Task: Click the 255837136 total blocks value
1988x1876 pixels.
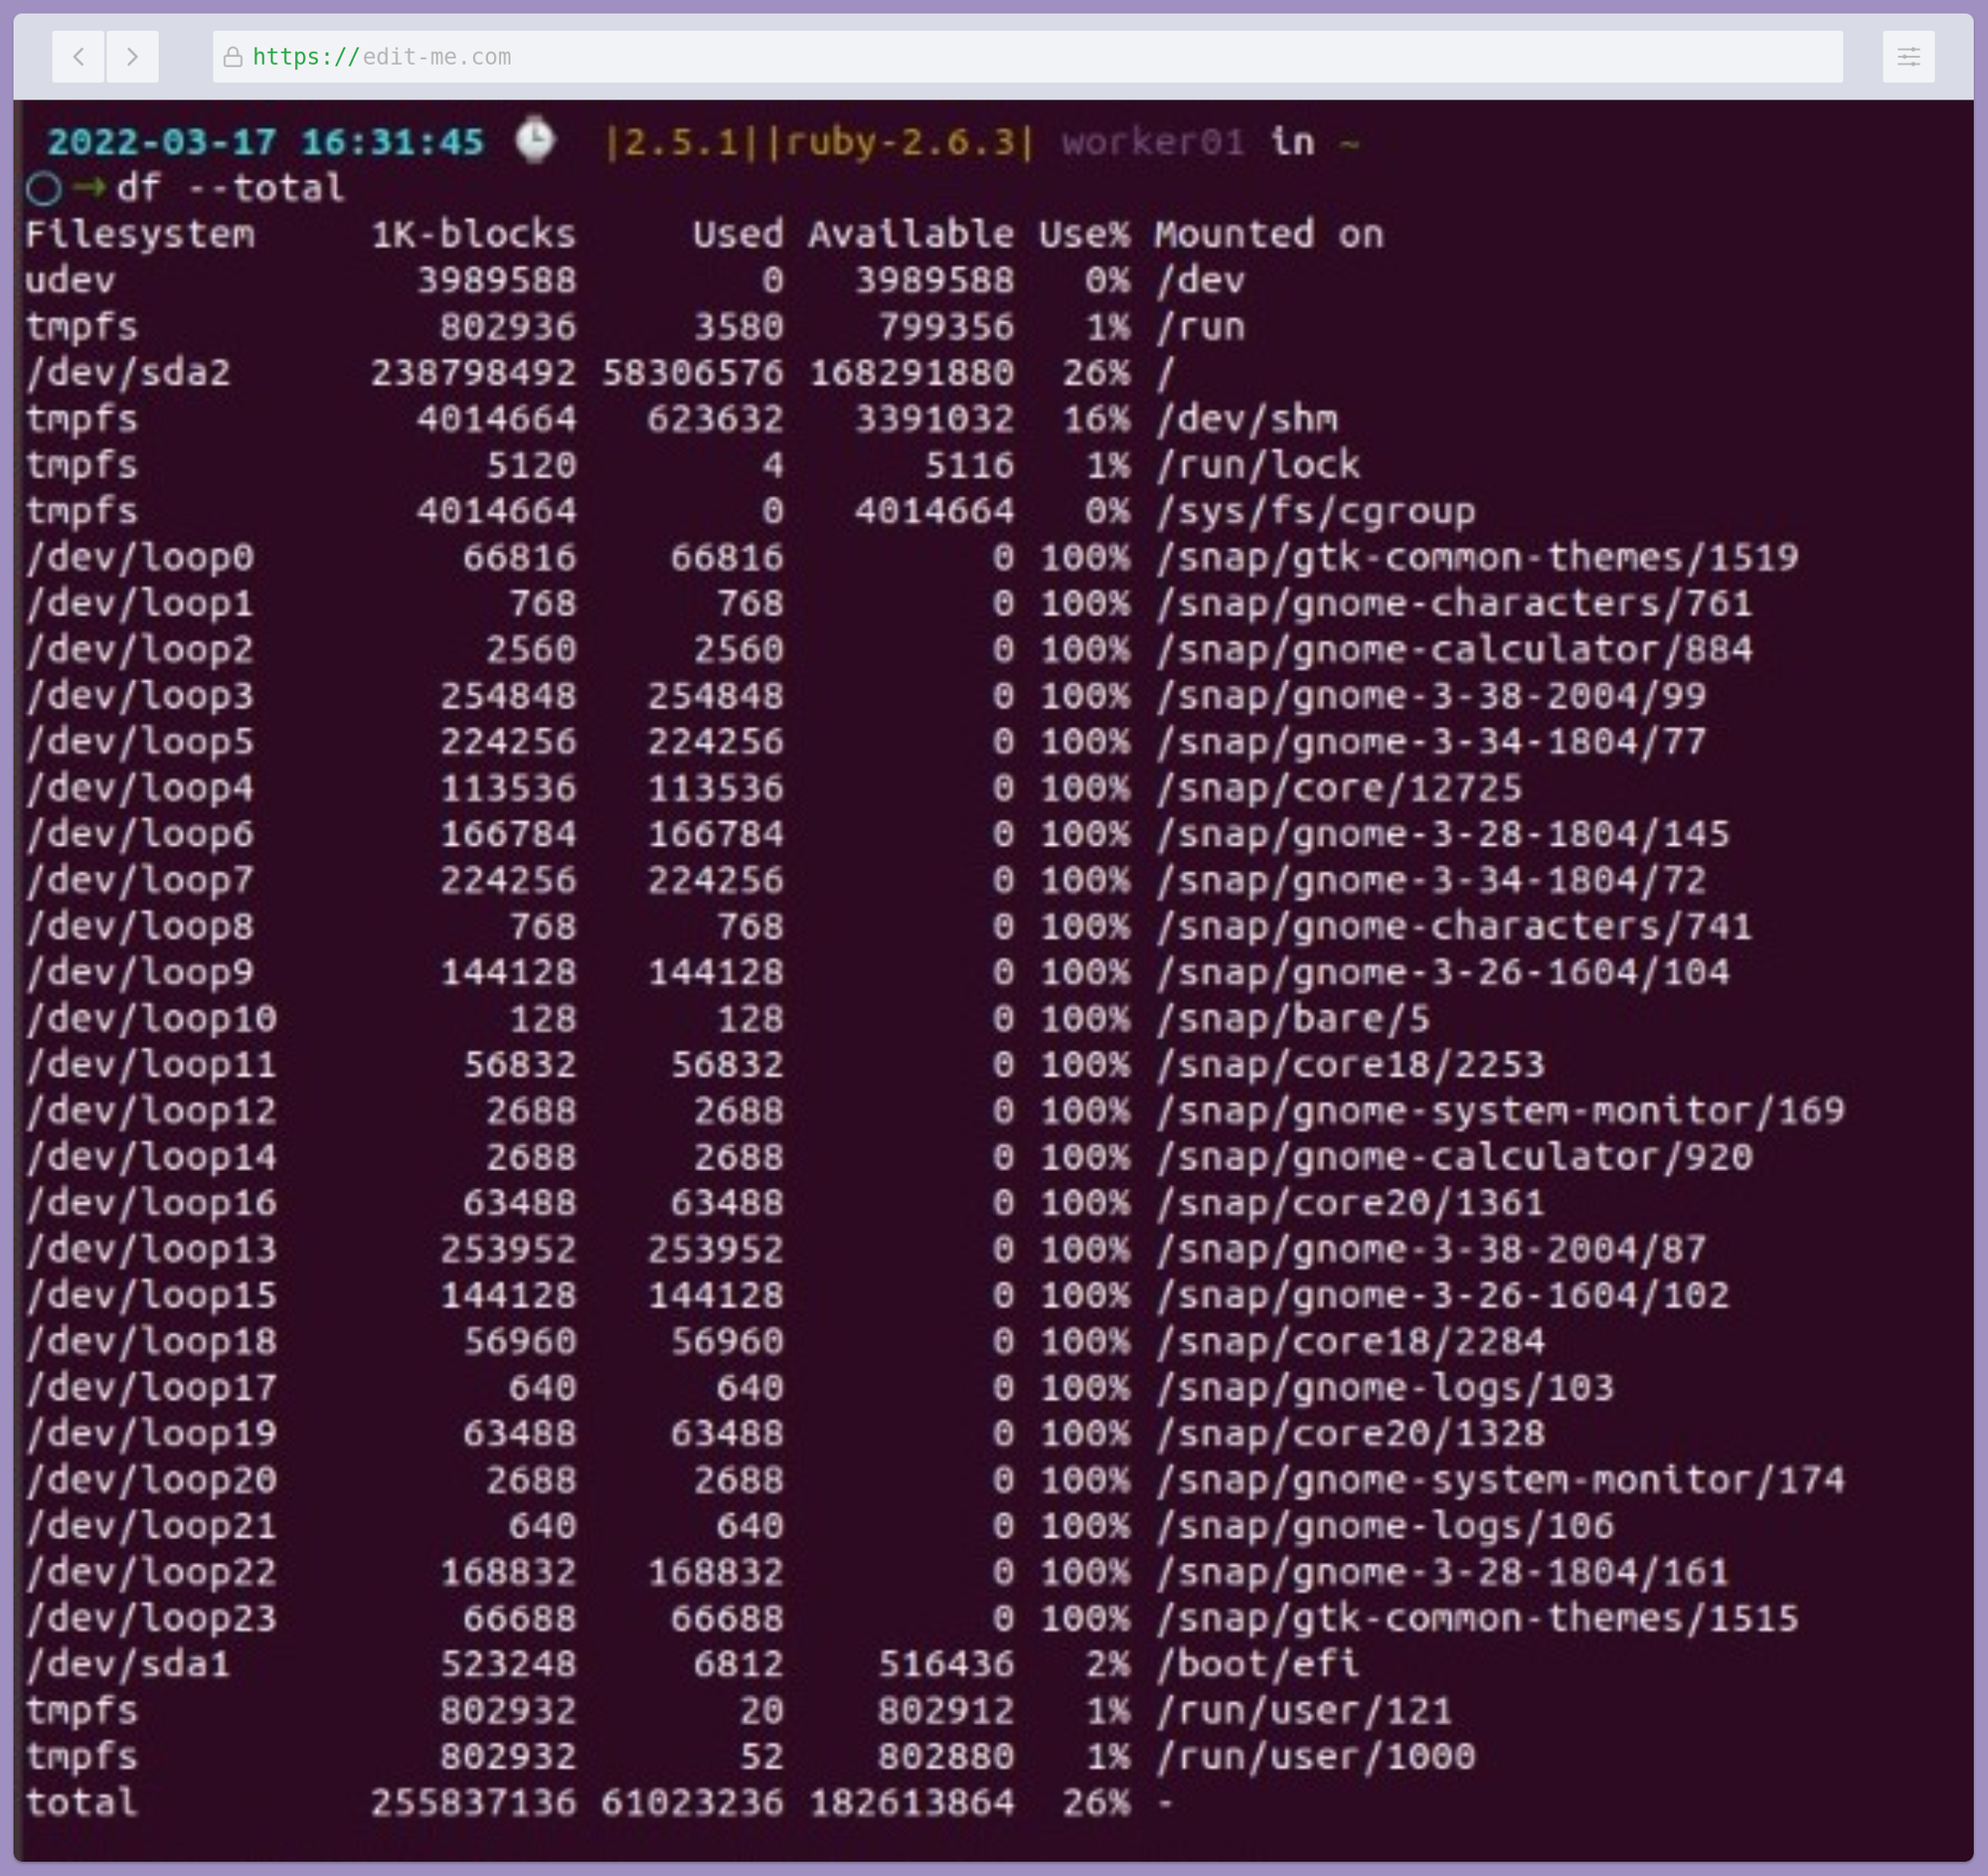Action: [474, 1803]
